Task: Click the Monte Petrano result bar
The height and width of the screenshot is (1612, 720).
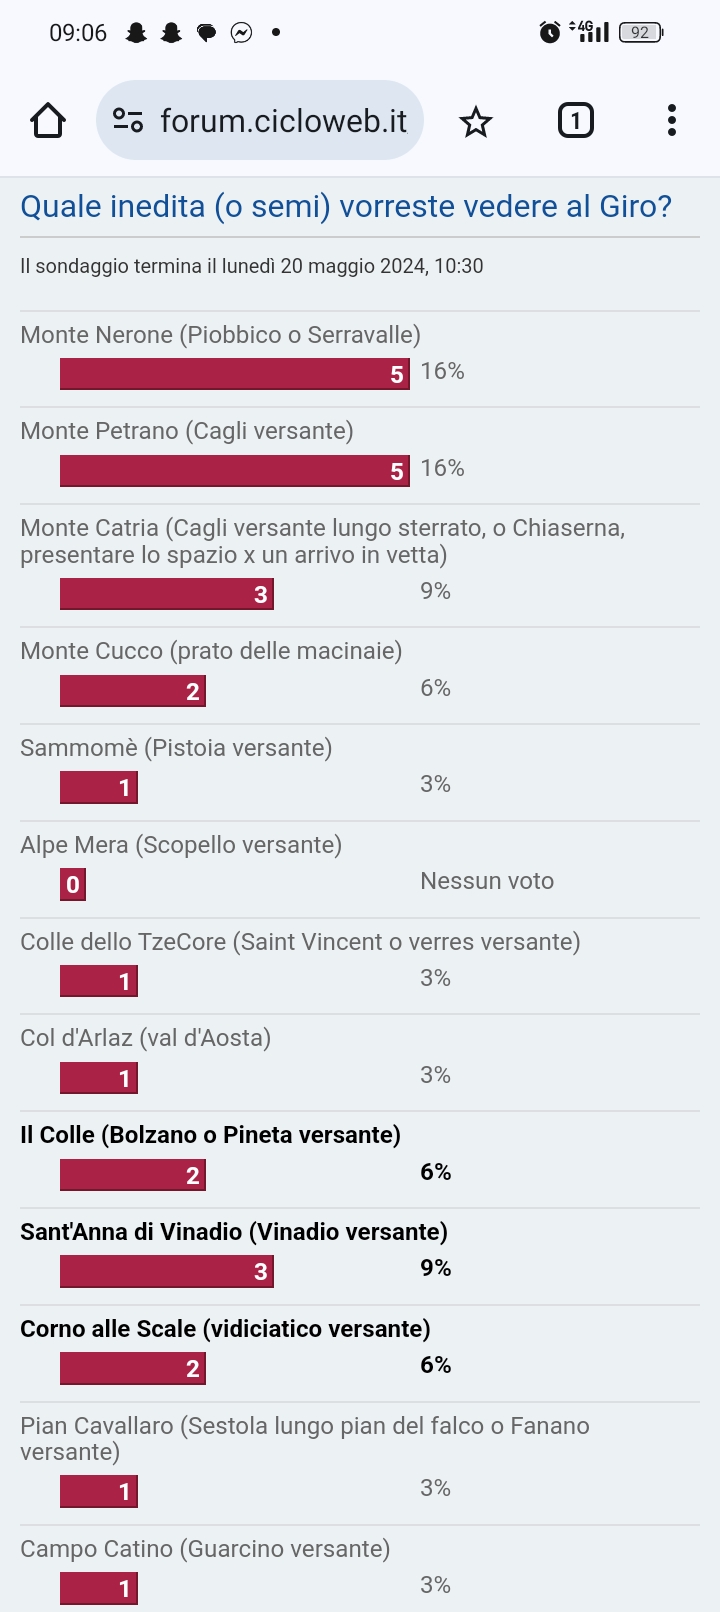Action: 235,471
